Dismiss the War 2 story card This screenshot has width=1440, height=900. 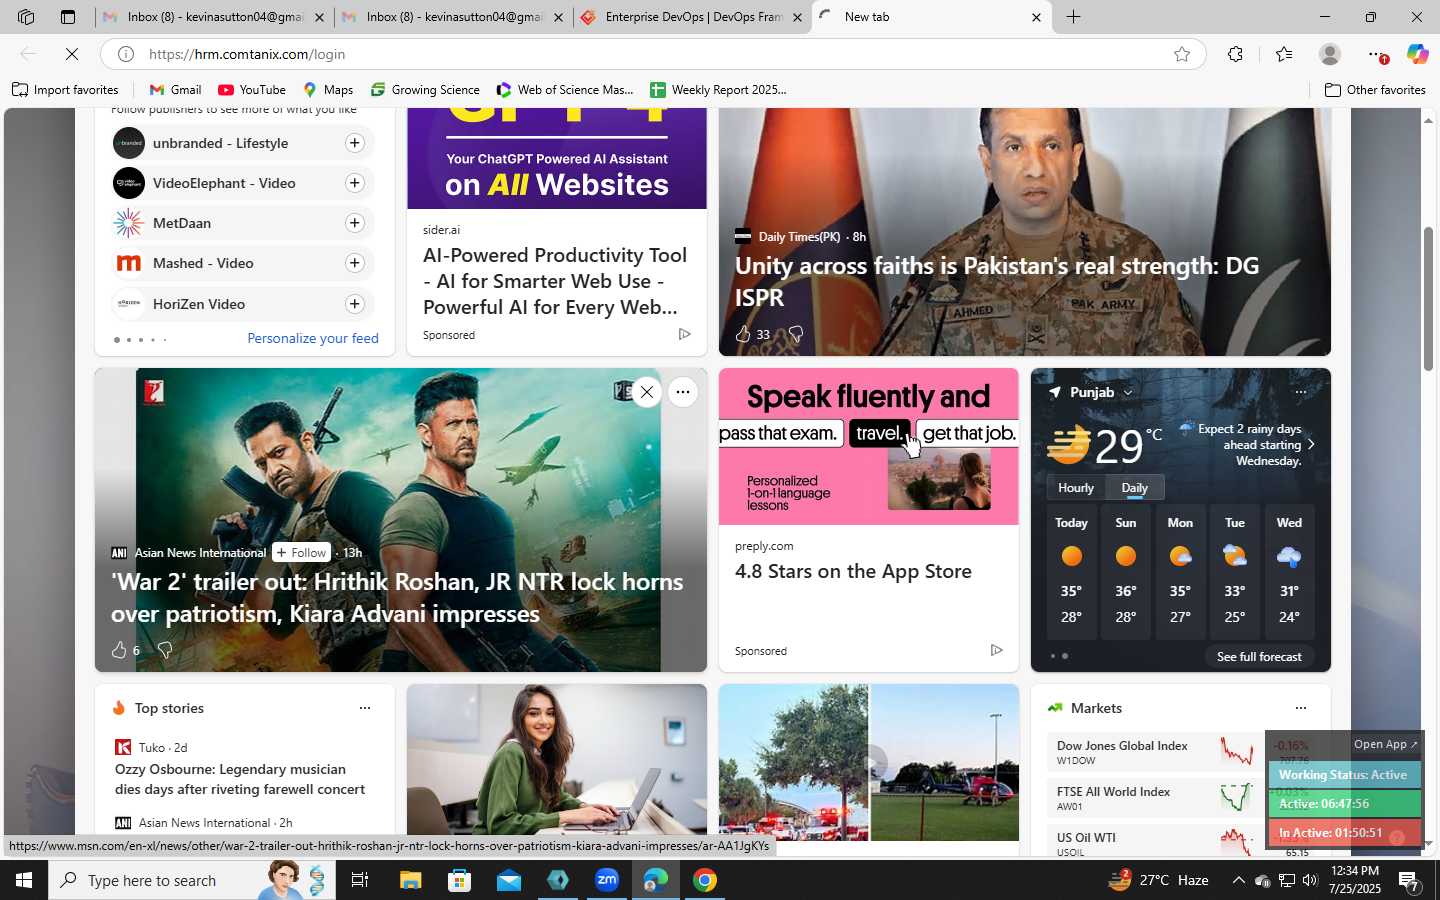[647, 392]
